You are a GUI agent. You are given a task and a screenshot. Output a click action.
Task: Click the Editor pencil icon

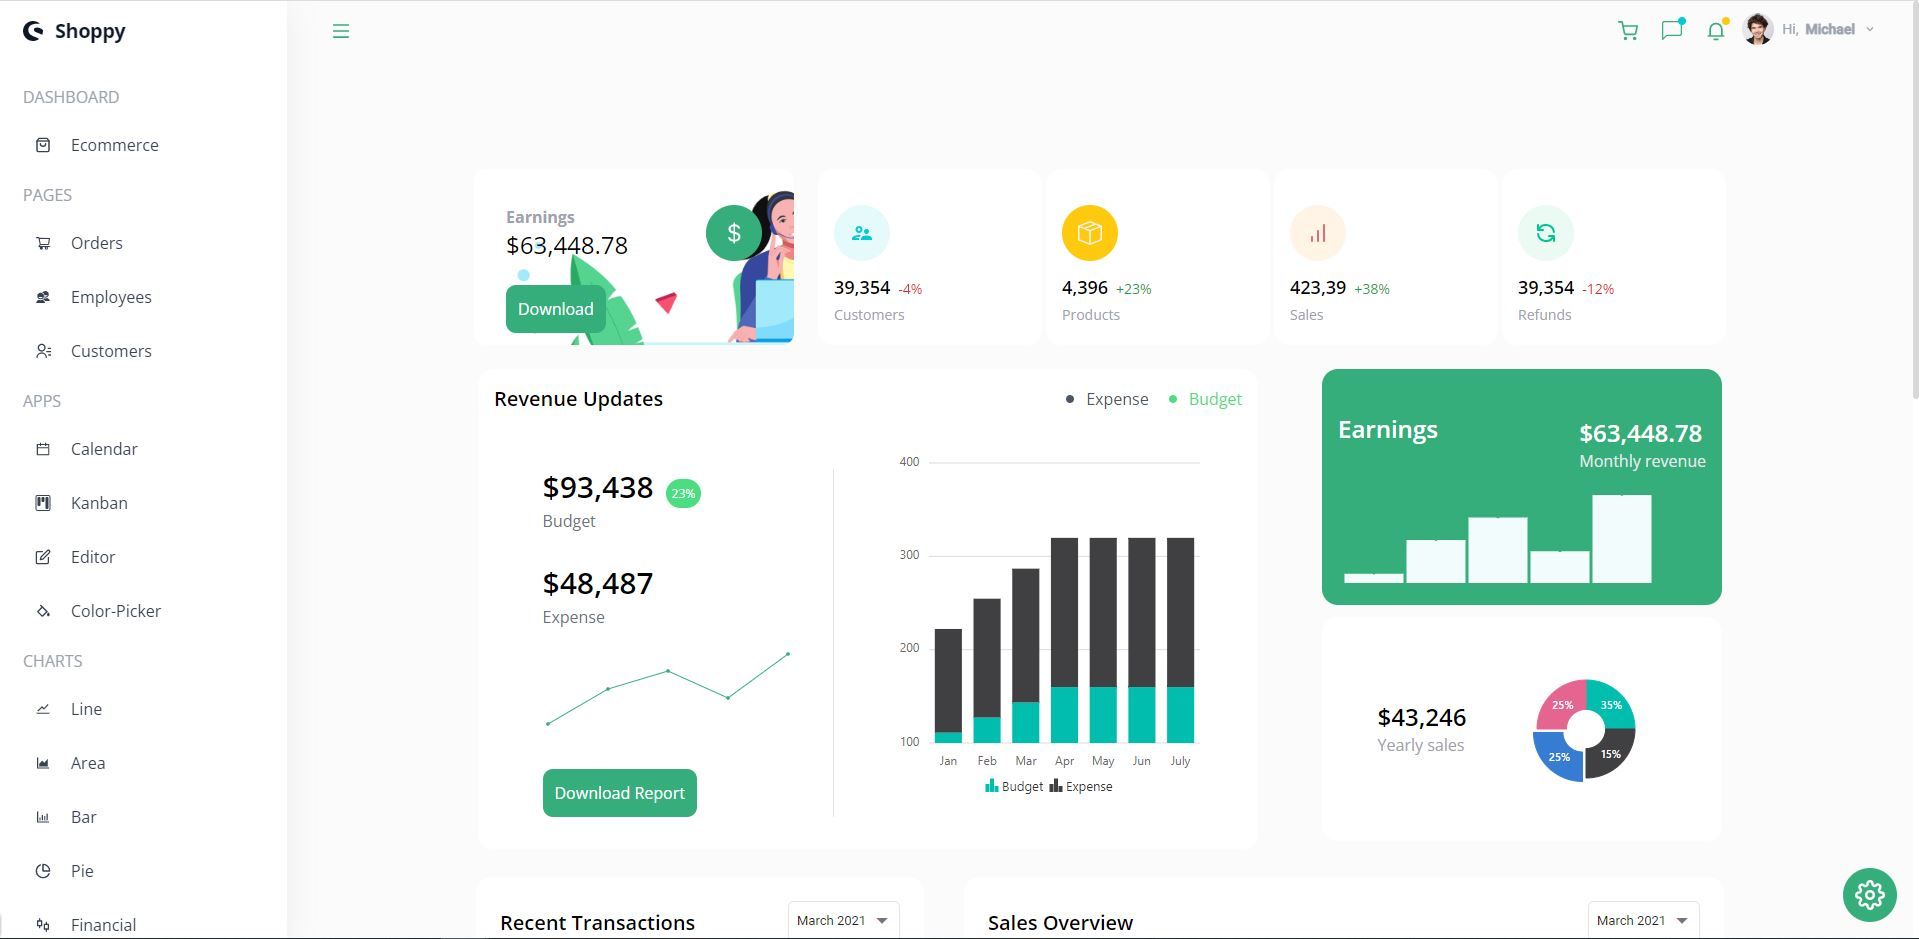[43, 557]
